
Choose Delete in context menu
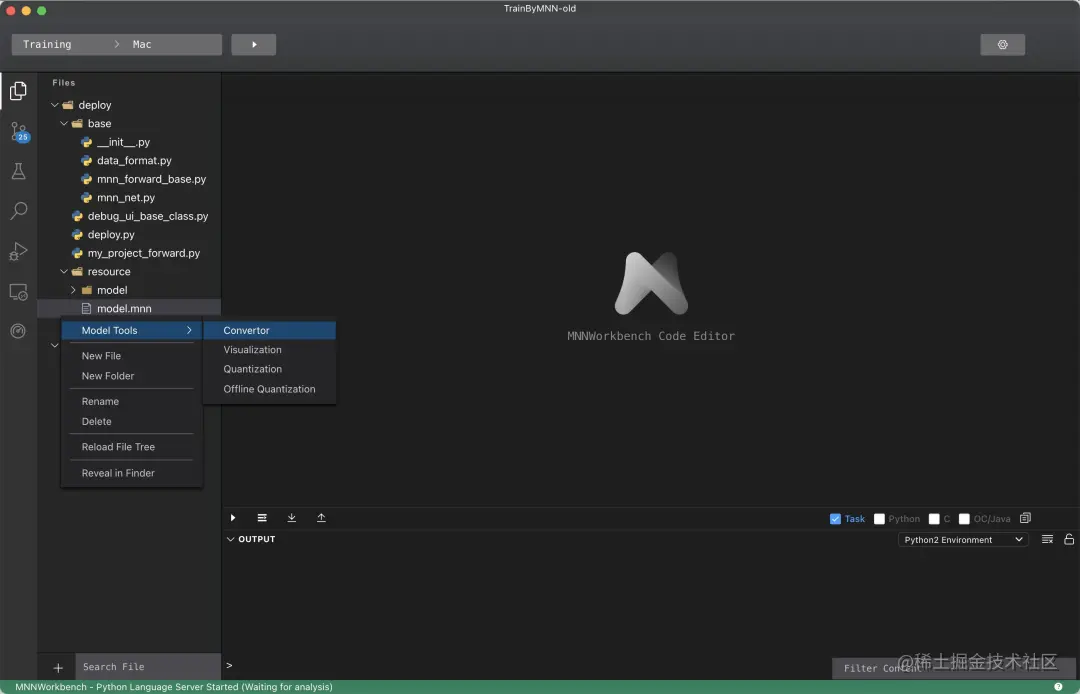(132, 421)
